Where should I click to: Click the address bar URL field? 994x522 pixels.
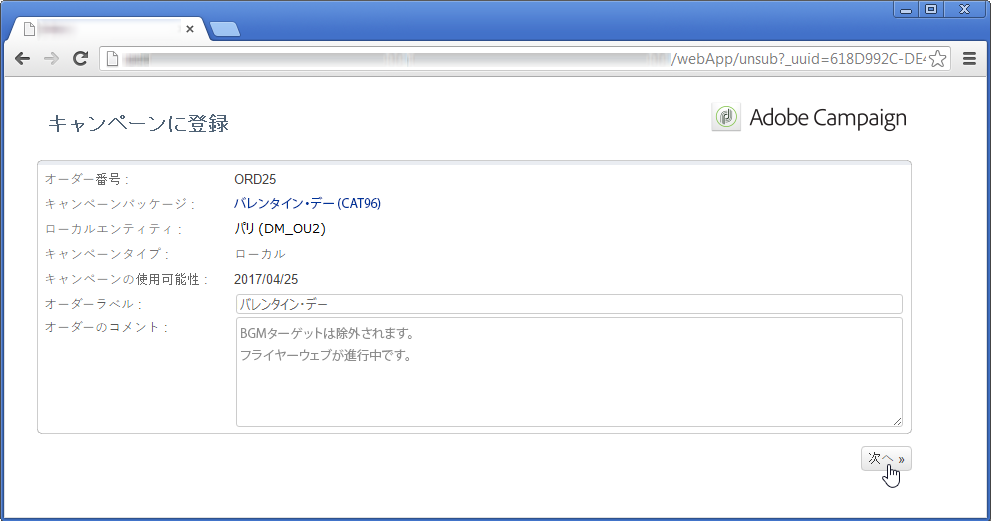click(x=524, y=59)
